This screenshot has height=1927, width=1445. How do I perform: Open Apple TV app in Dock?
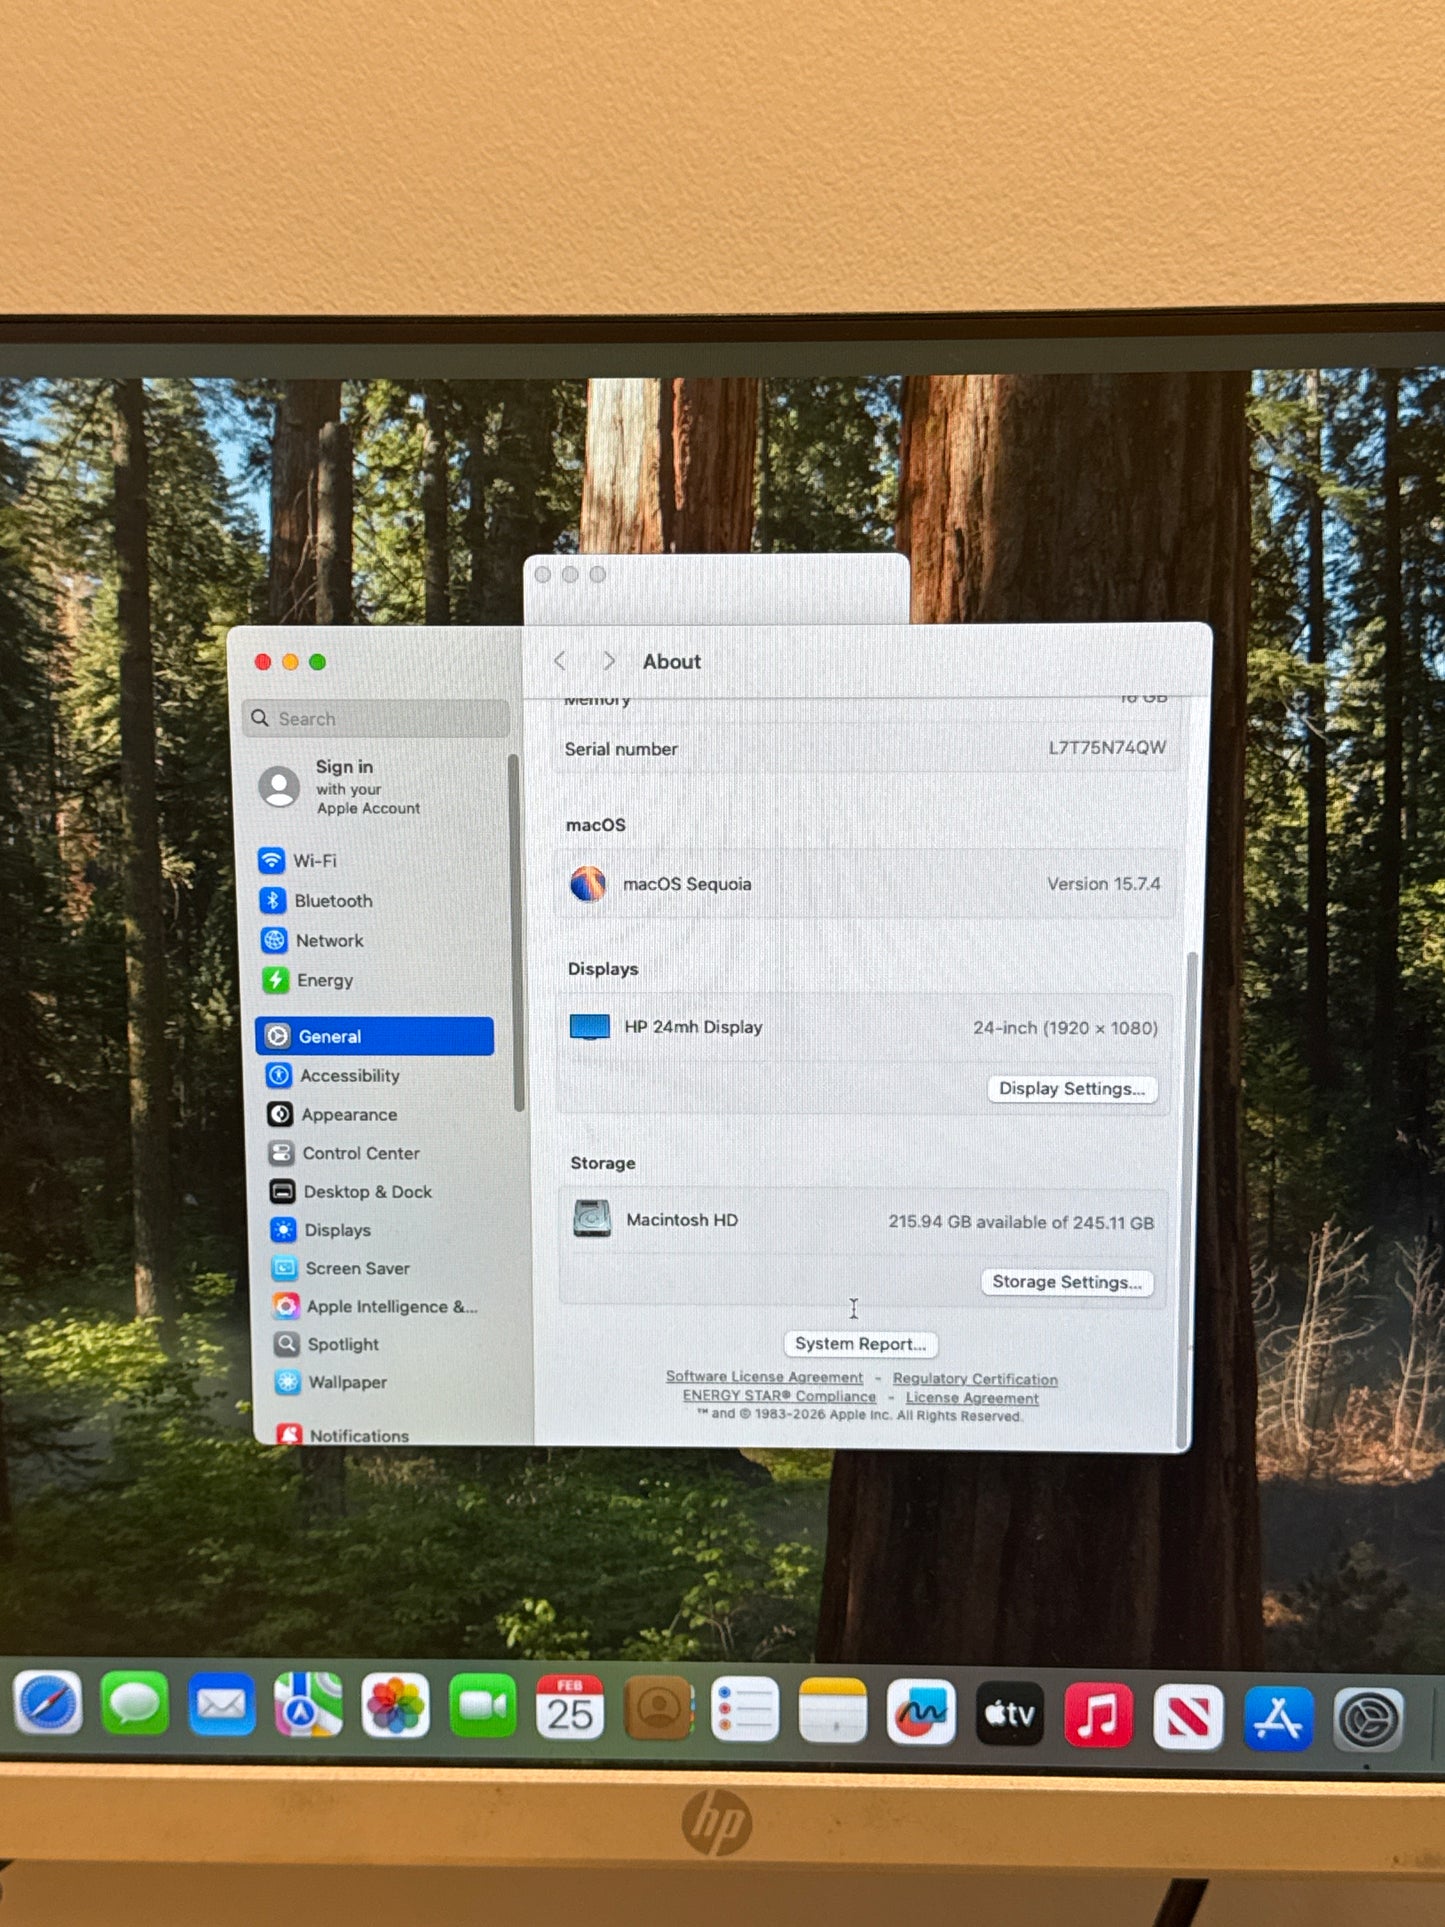(1009, 1714)
